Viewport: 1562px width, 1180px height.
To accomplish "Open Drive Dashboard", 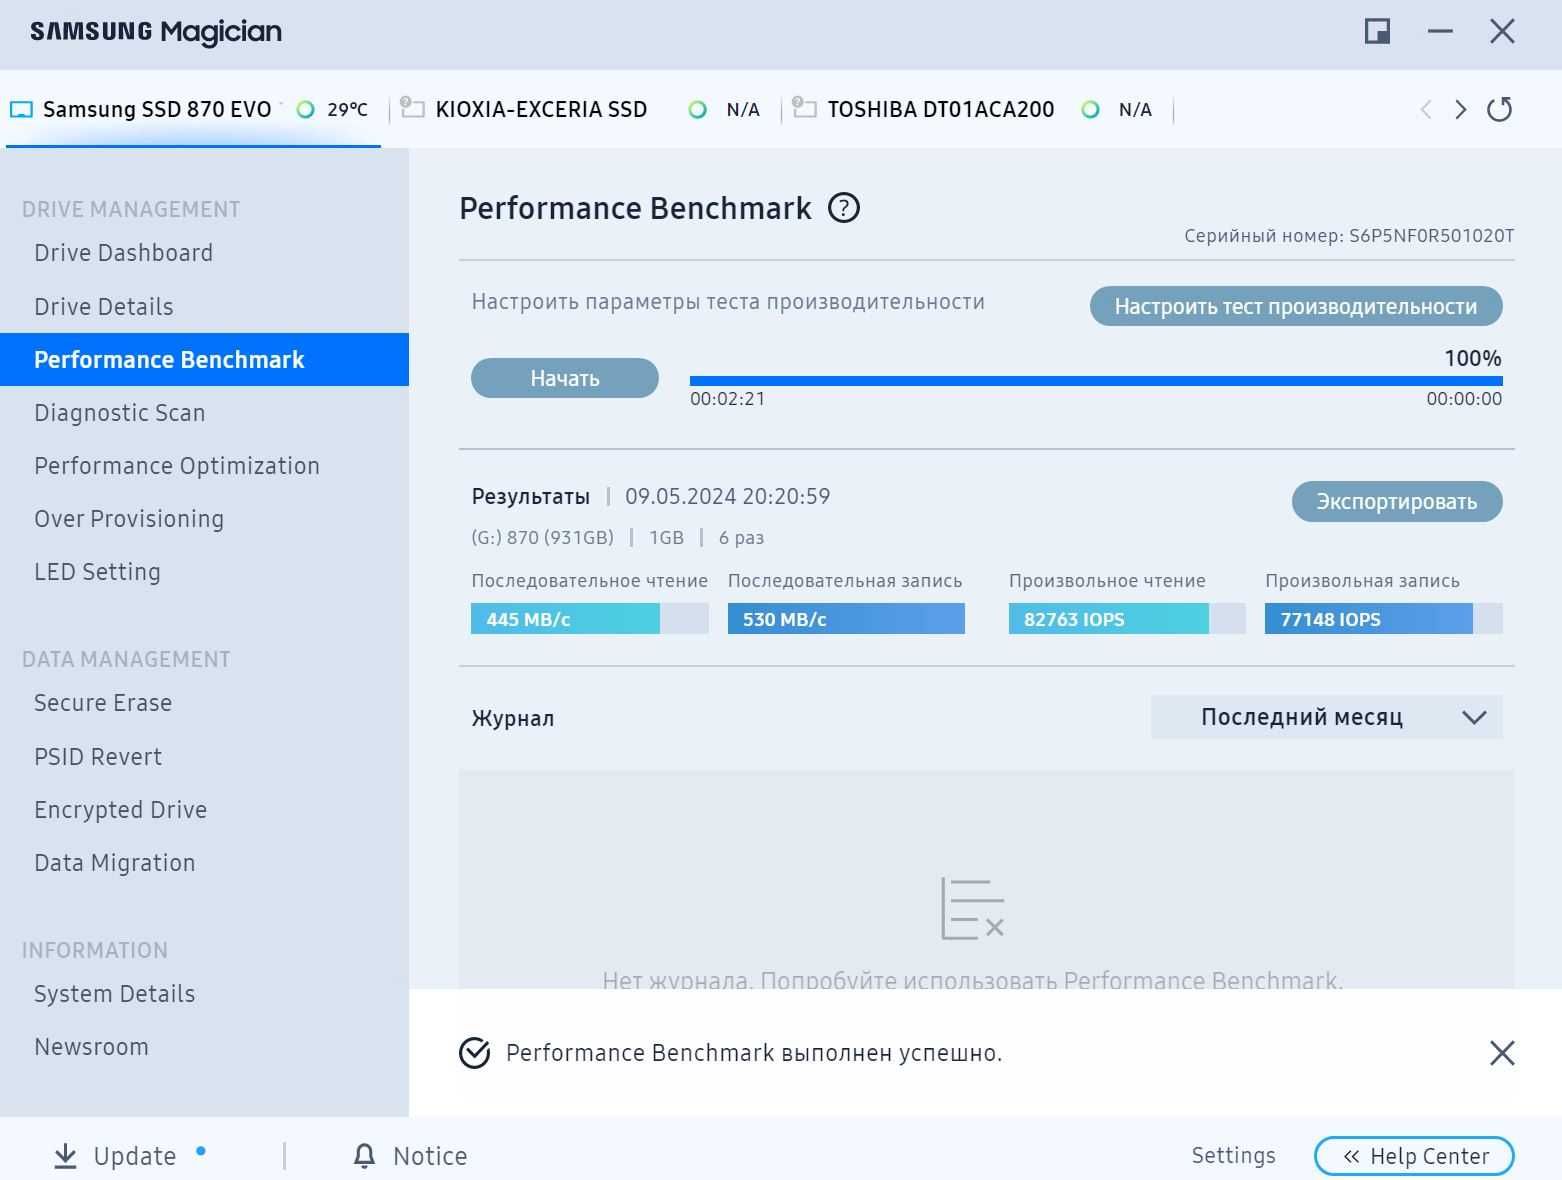I will (x=123, y=253).
